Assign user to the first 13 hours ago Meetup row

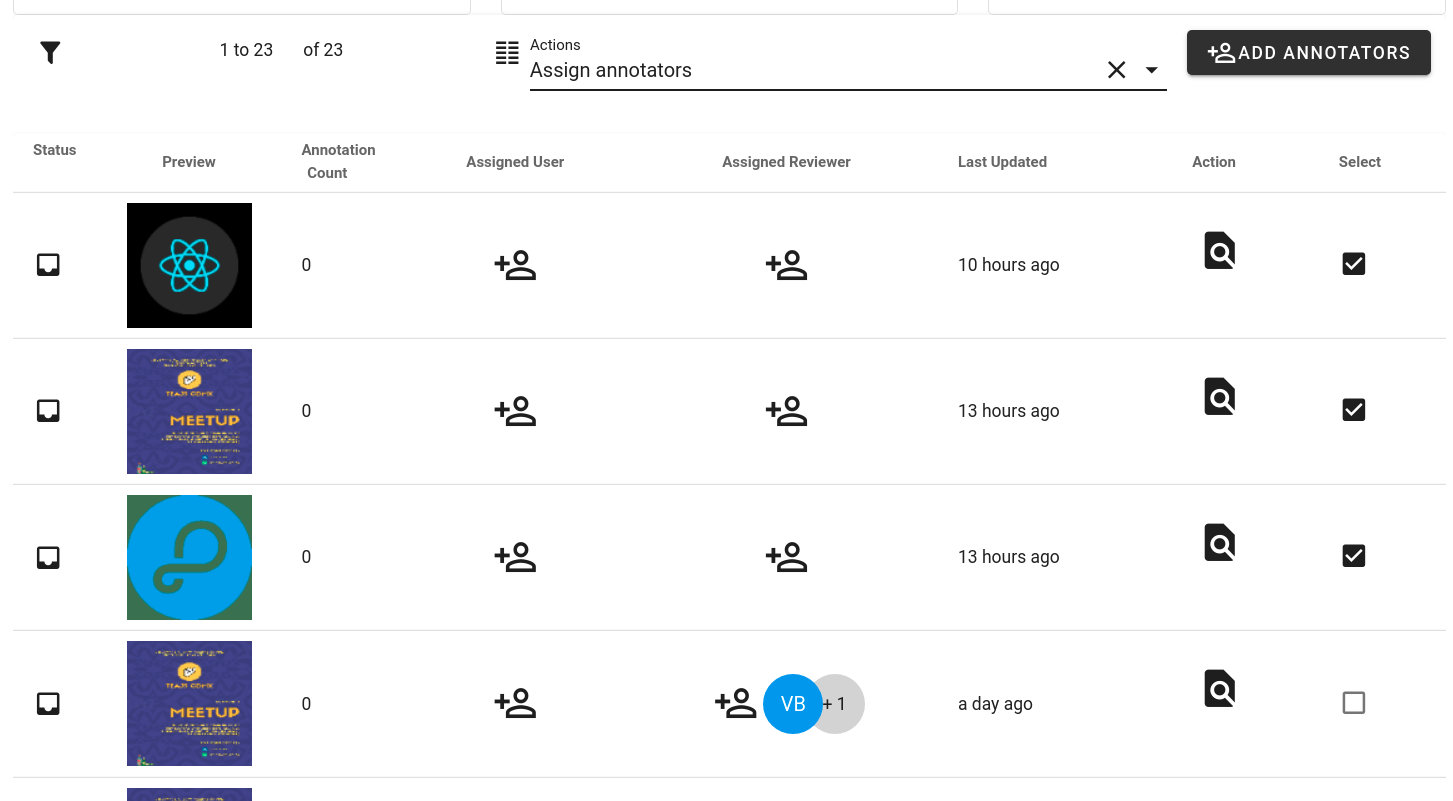pyautogui.click(x=515, y=411)
